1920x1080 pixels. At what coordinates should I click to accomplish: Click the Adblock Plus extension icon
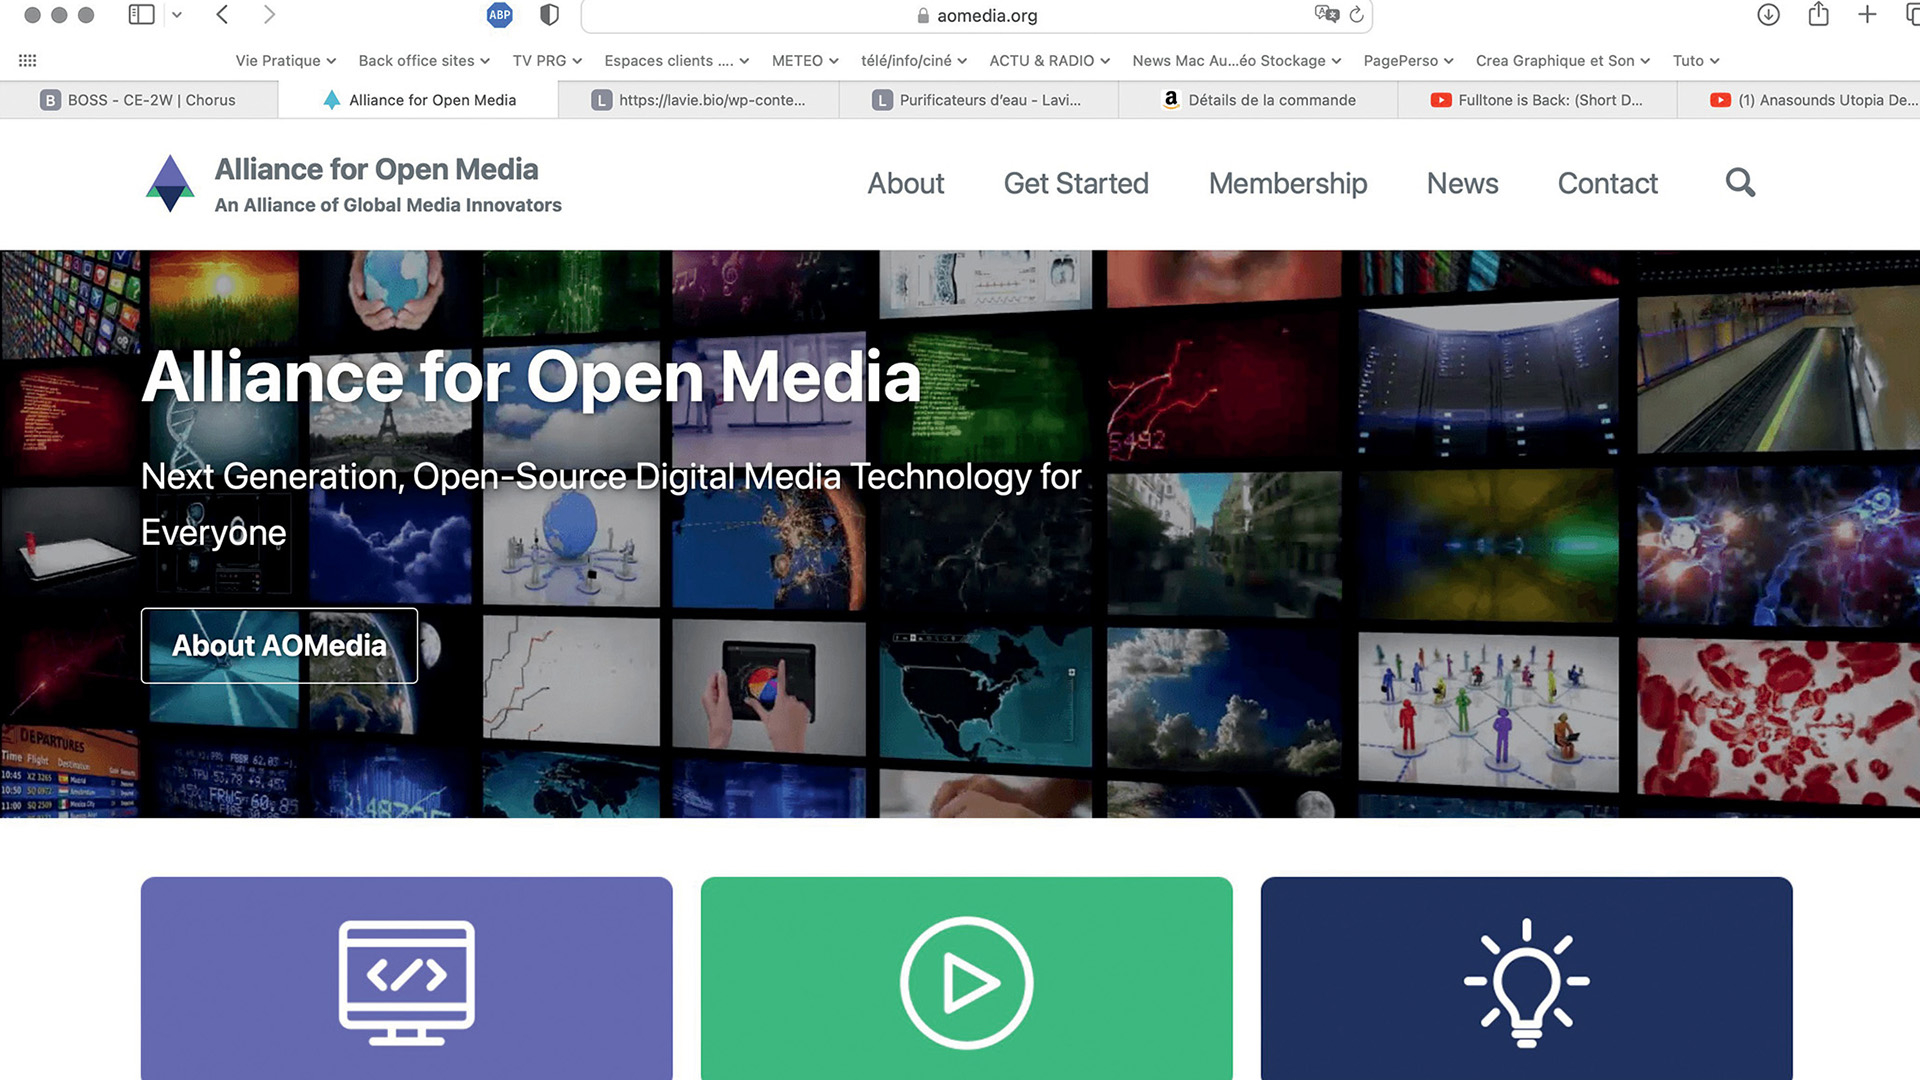tap(499, 15)
